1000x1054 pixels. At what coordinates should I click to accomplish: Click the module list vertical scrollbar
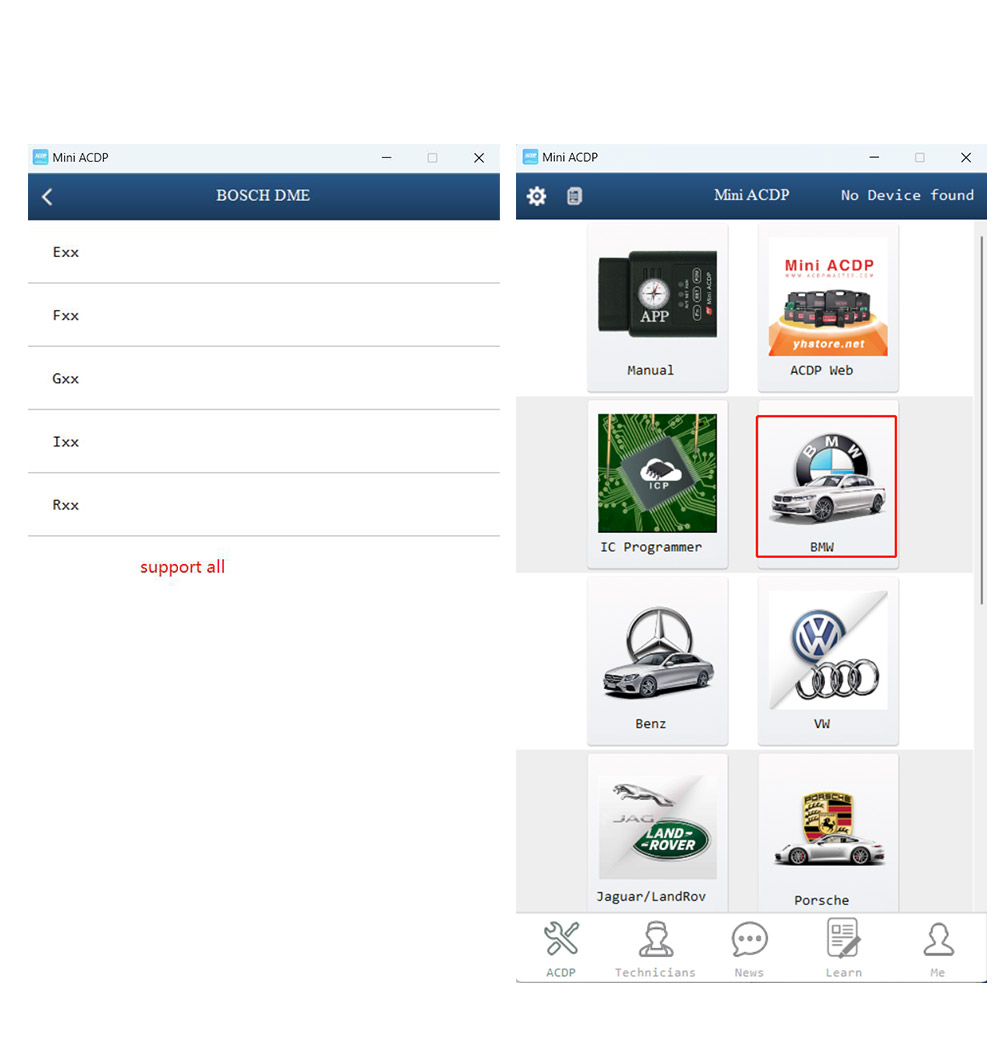pyautogui.click(x=981, y=420)
